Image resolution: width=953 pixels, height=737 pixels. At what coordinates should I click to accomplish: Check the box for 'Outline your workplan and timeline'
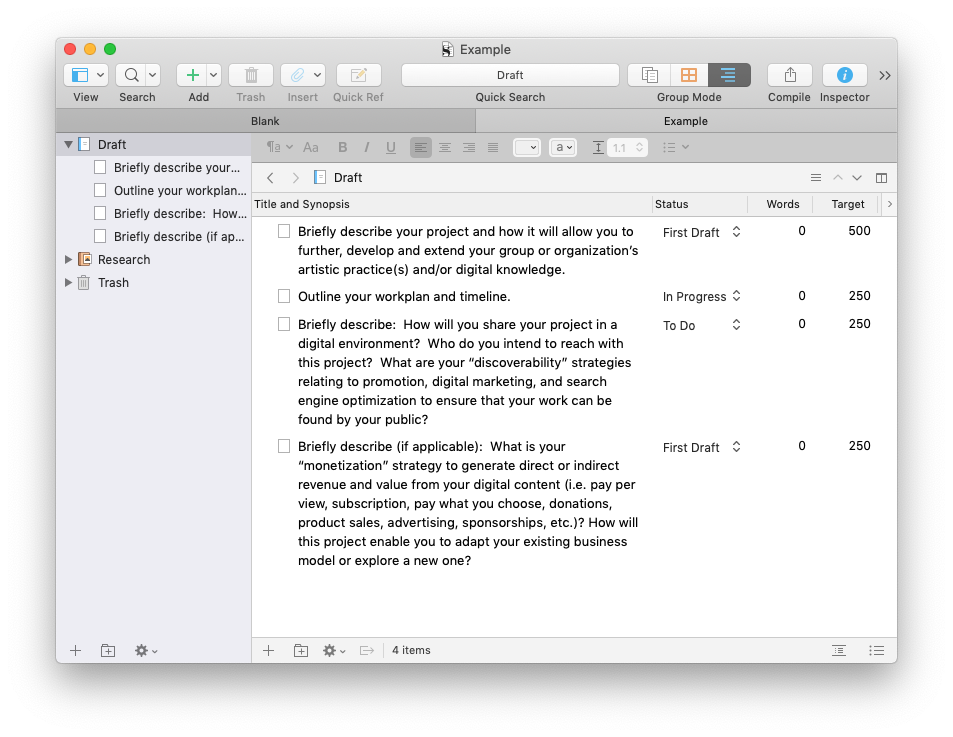pos(284,296)
